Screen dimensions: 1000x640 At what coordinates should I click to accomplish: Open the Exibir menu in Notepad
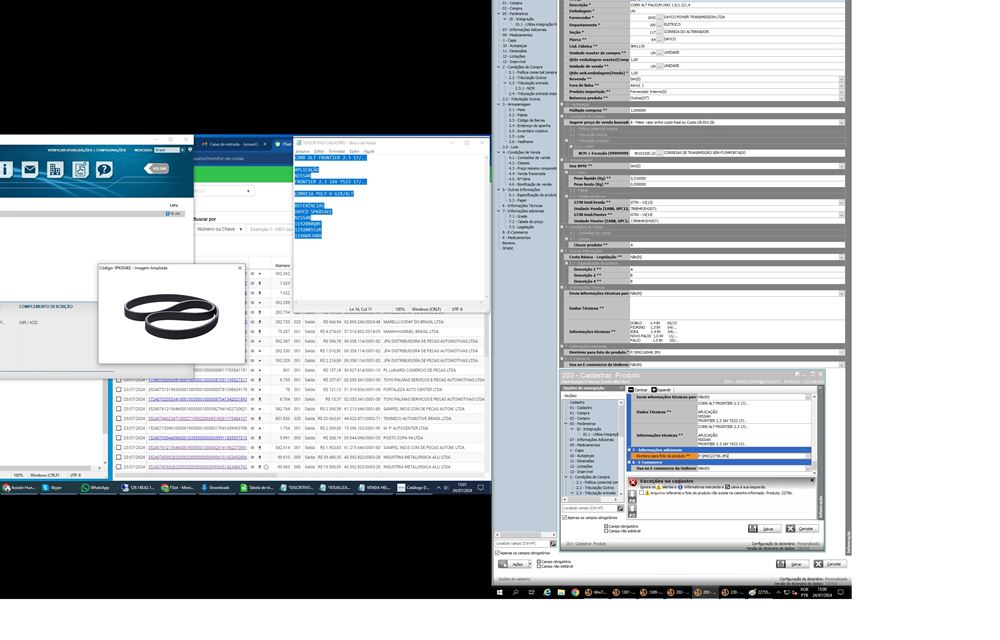pyautogui.click(x=354, y=151)
